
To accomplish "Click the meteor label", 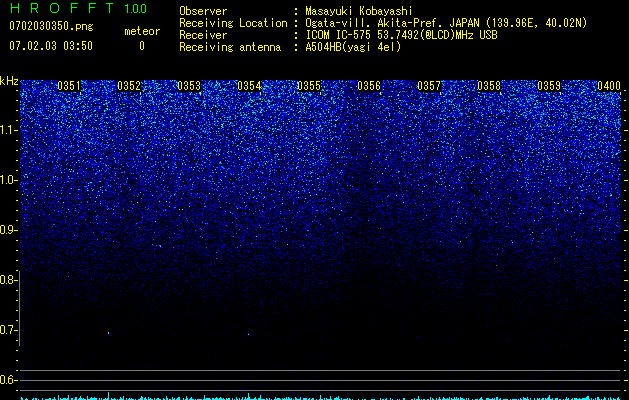I will [142, 31].
